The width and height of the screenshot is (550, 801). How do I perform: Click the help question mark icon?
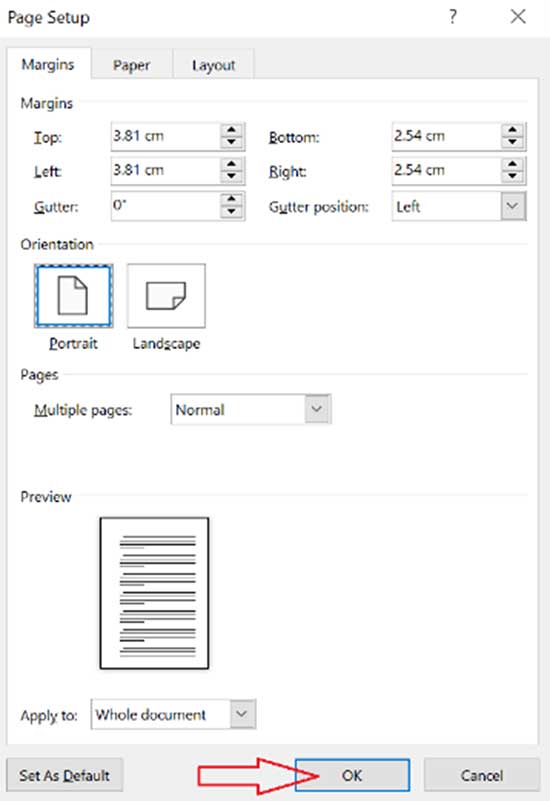pyautogui.click(x=453, y=17)
